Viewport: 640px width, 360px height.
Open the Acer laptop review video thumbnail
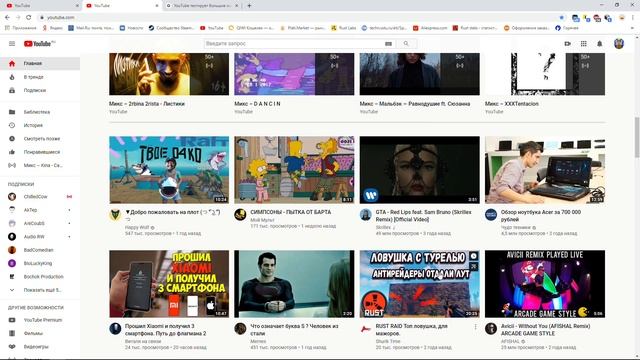(x=545, y=170)
